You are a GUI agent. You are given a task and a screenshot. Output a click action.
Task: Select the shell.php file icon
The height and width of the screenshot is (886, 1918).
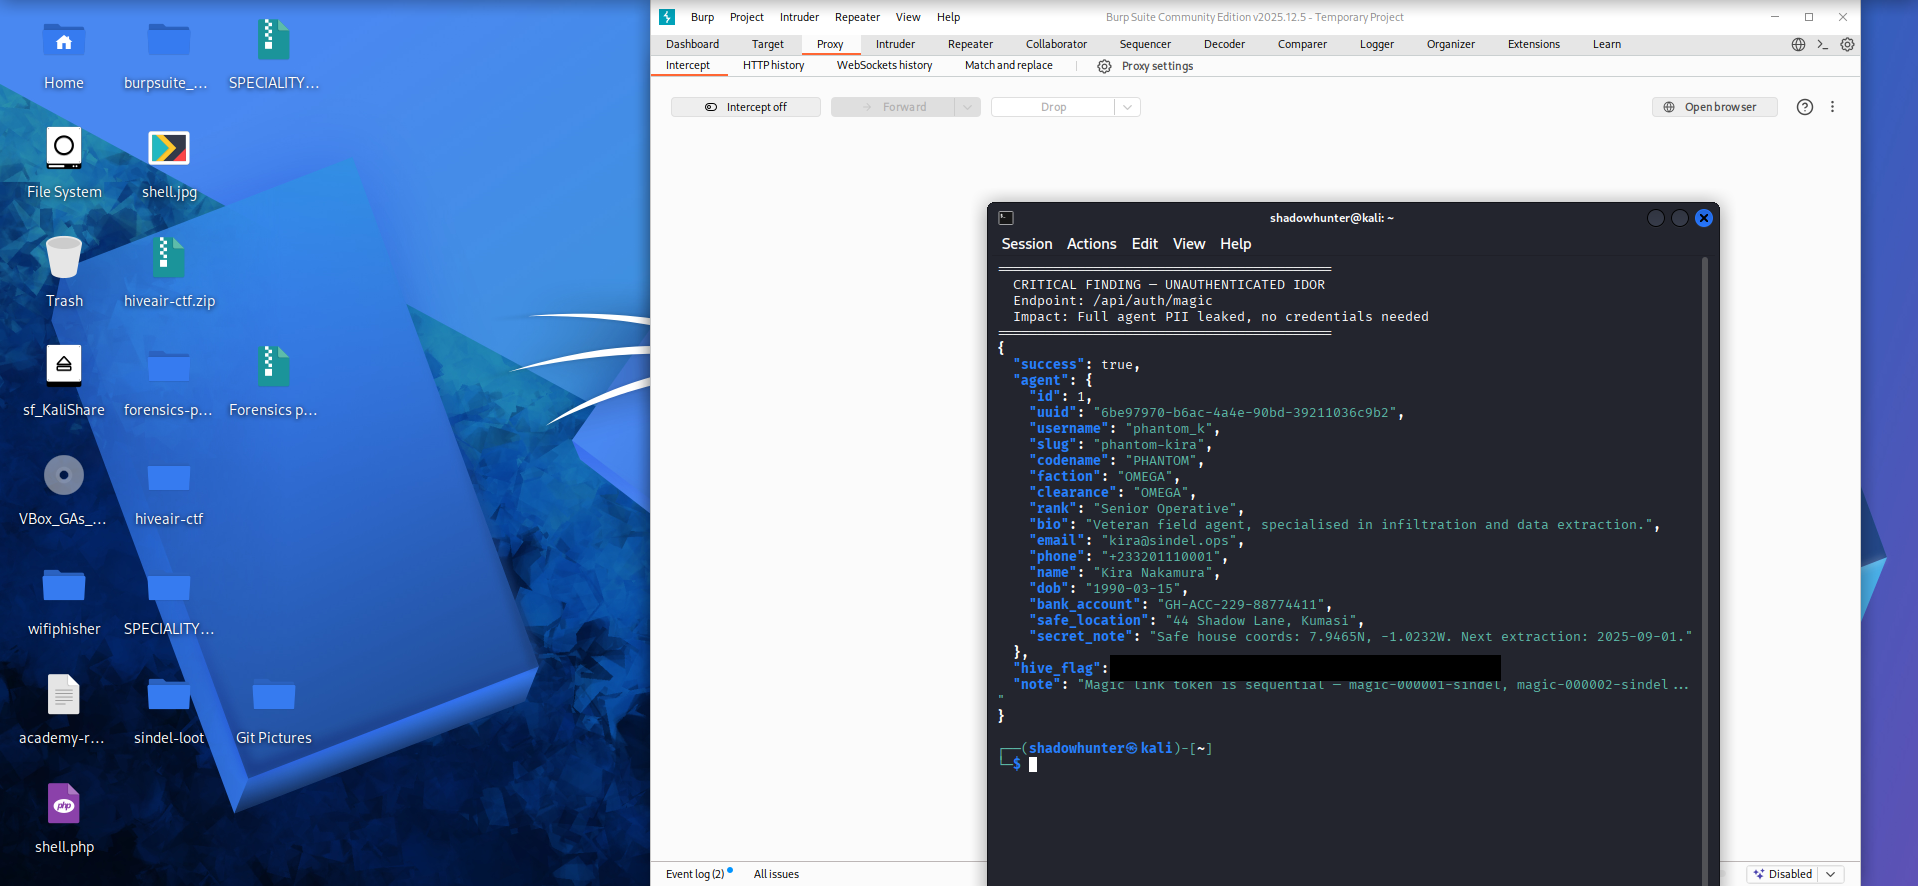point(64,803)
